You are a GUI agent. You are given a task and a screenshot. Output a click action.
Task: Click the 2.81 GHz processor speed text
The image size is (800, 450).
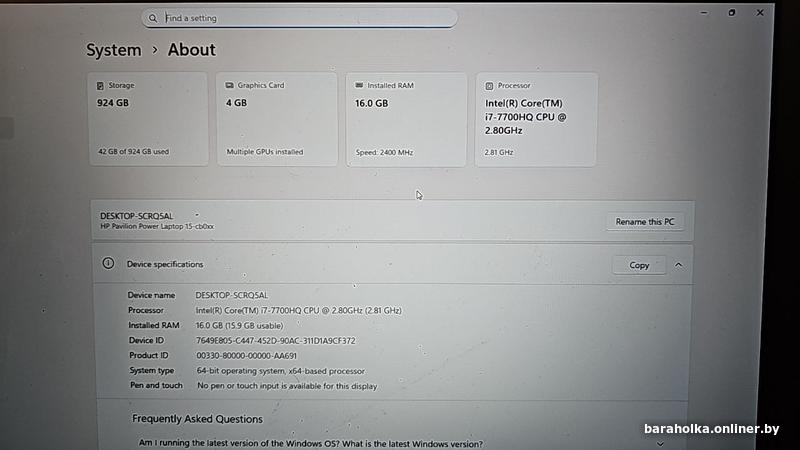pos(499,153)
